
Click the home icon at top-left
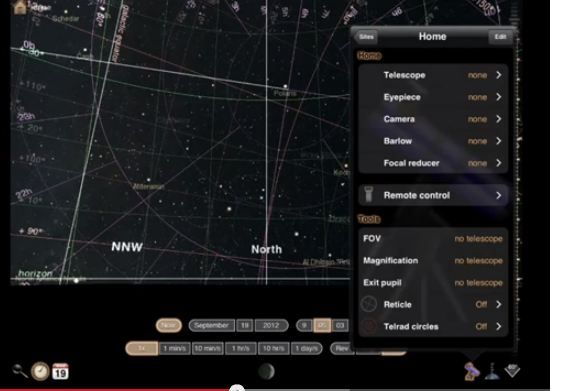[x=20, y=7]
